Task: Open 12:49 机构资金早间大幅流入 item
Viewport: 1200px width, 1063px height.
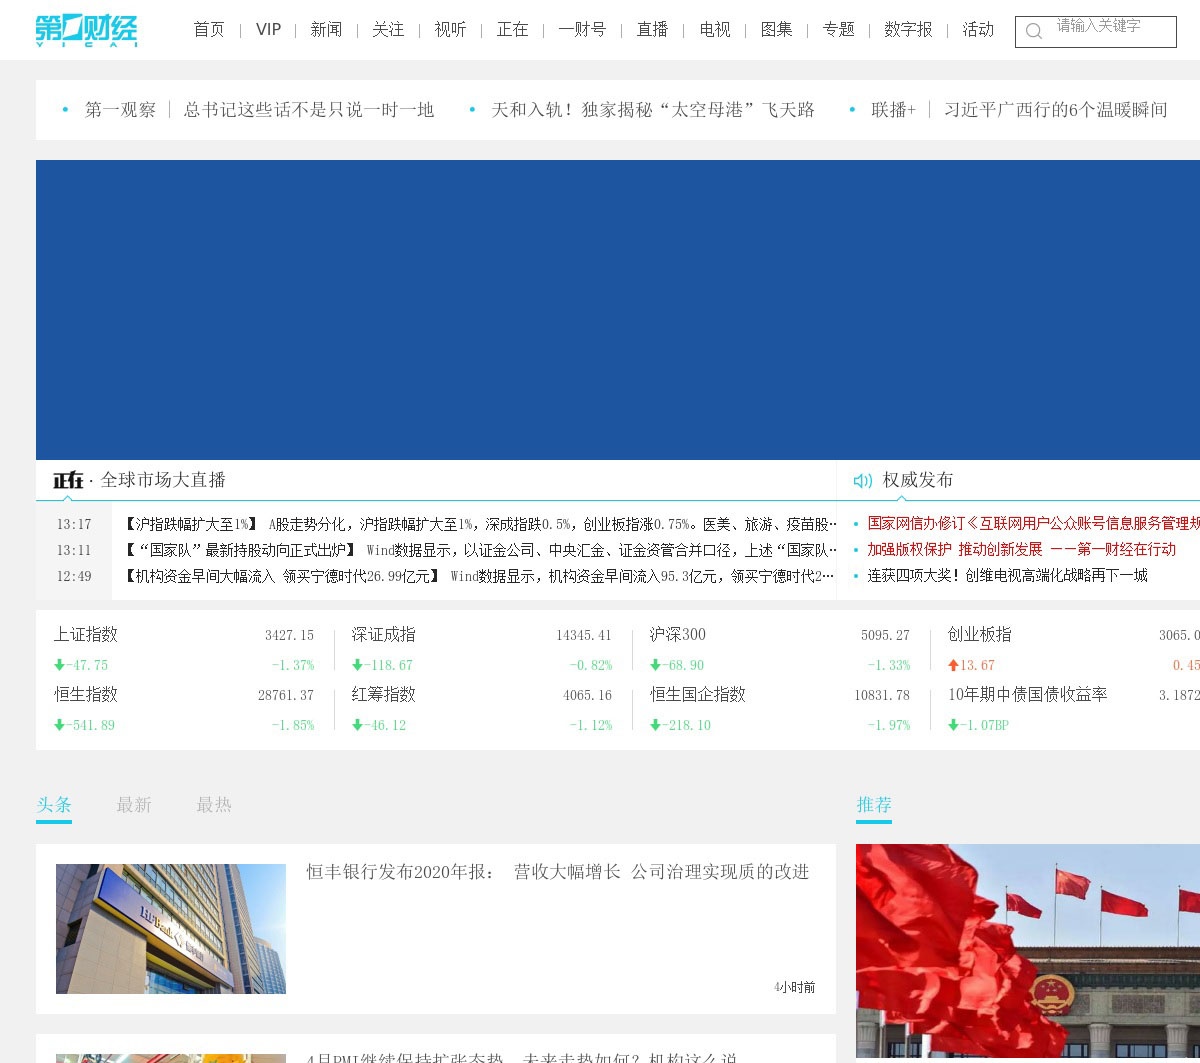Action: click(480, 576)
